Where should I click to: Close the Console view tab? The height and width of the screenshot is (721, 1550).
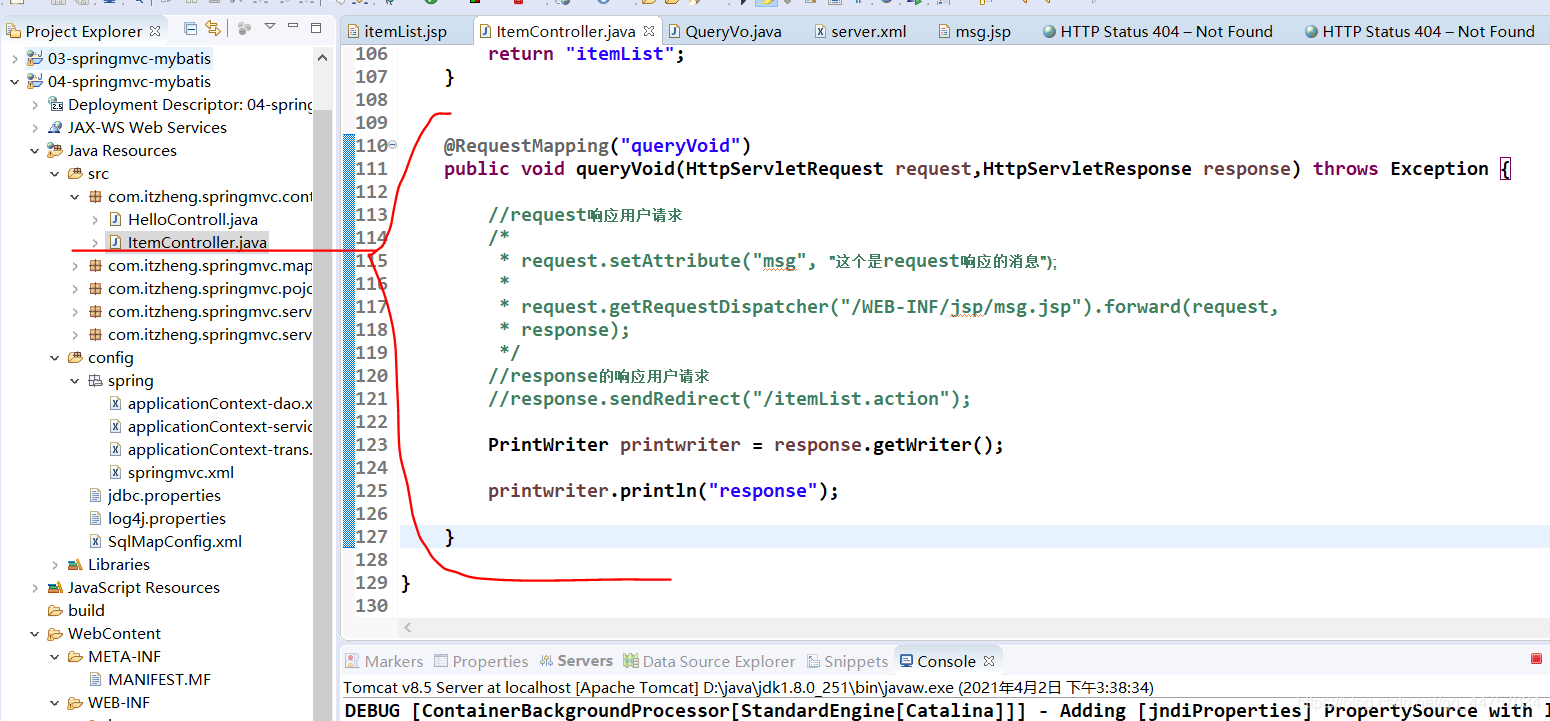point(989,661)
